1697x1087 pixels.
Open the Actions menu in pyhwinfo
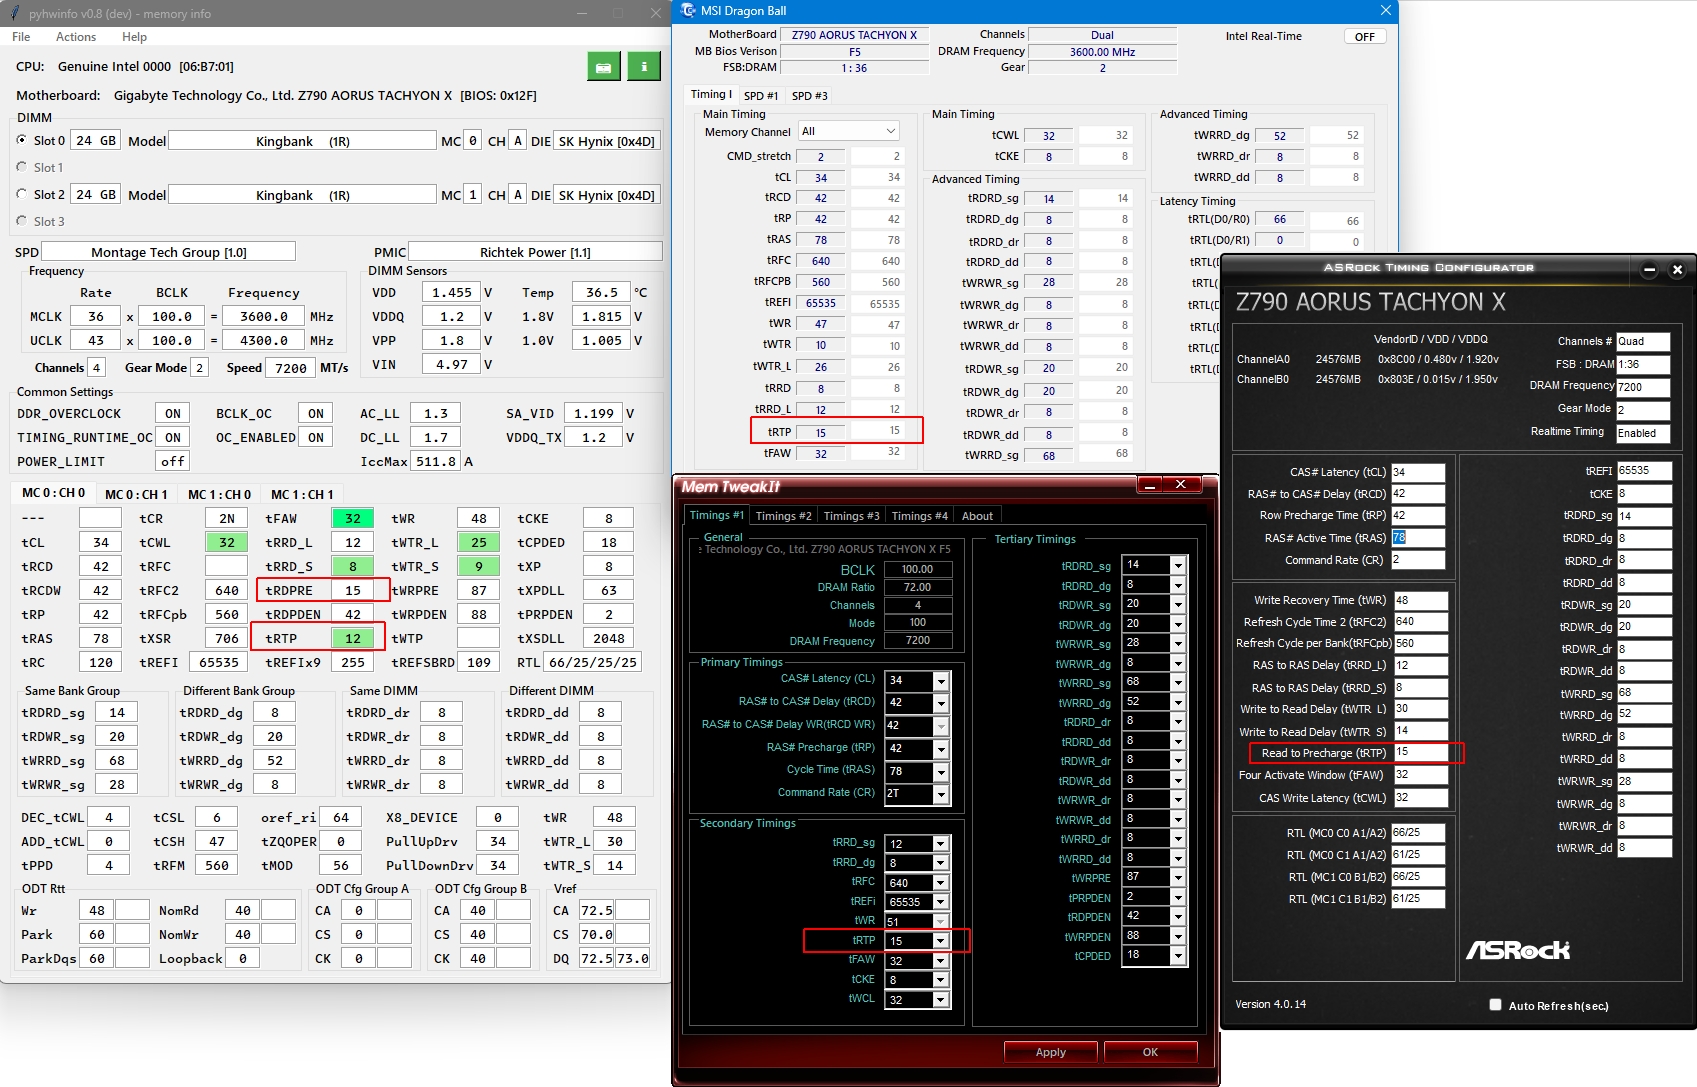click(x=76, y=37)
